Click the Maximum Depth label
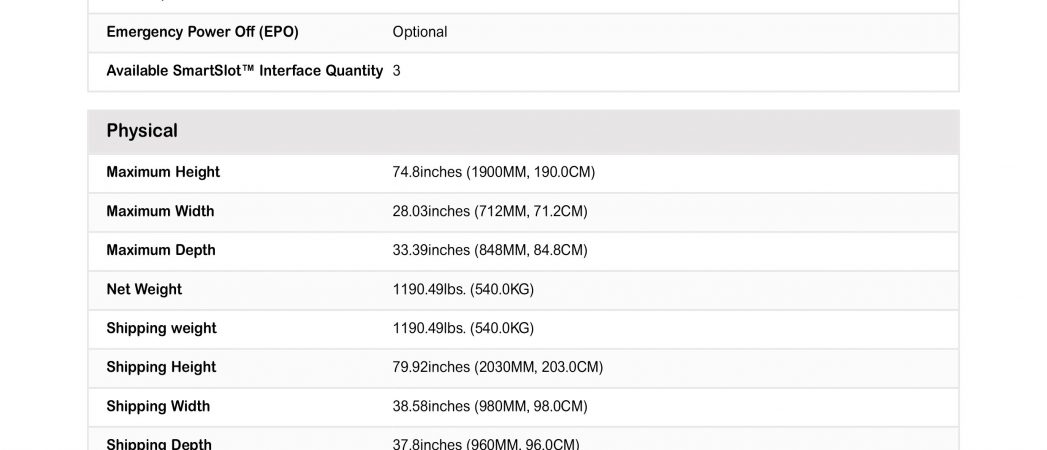1047x450 pixels. [161, 250]
